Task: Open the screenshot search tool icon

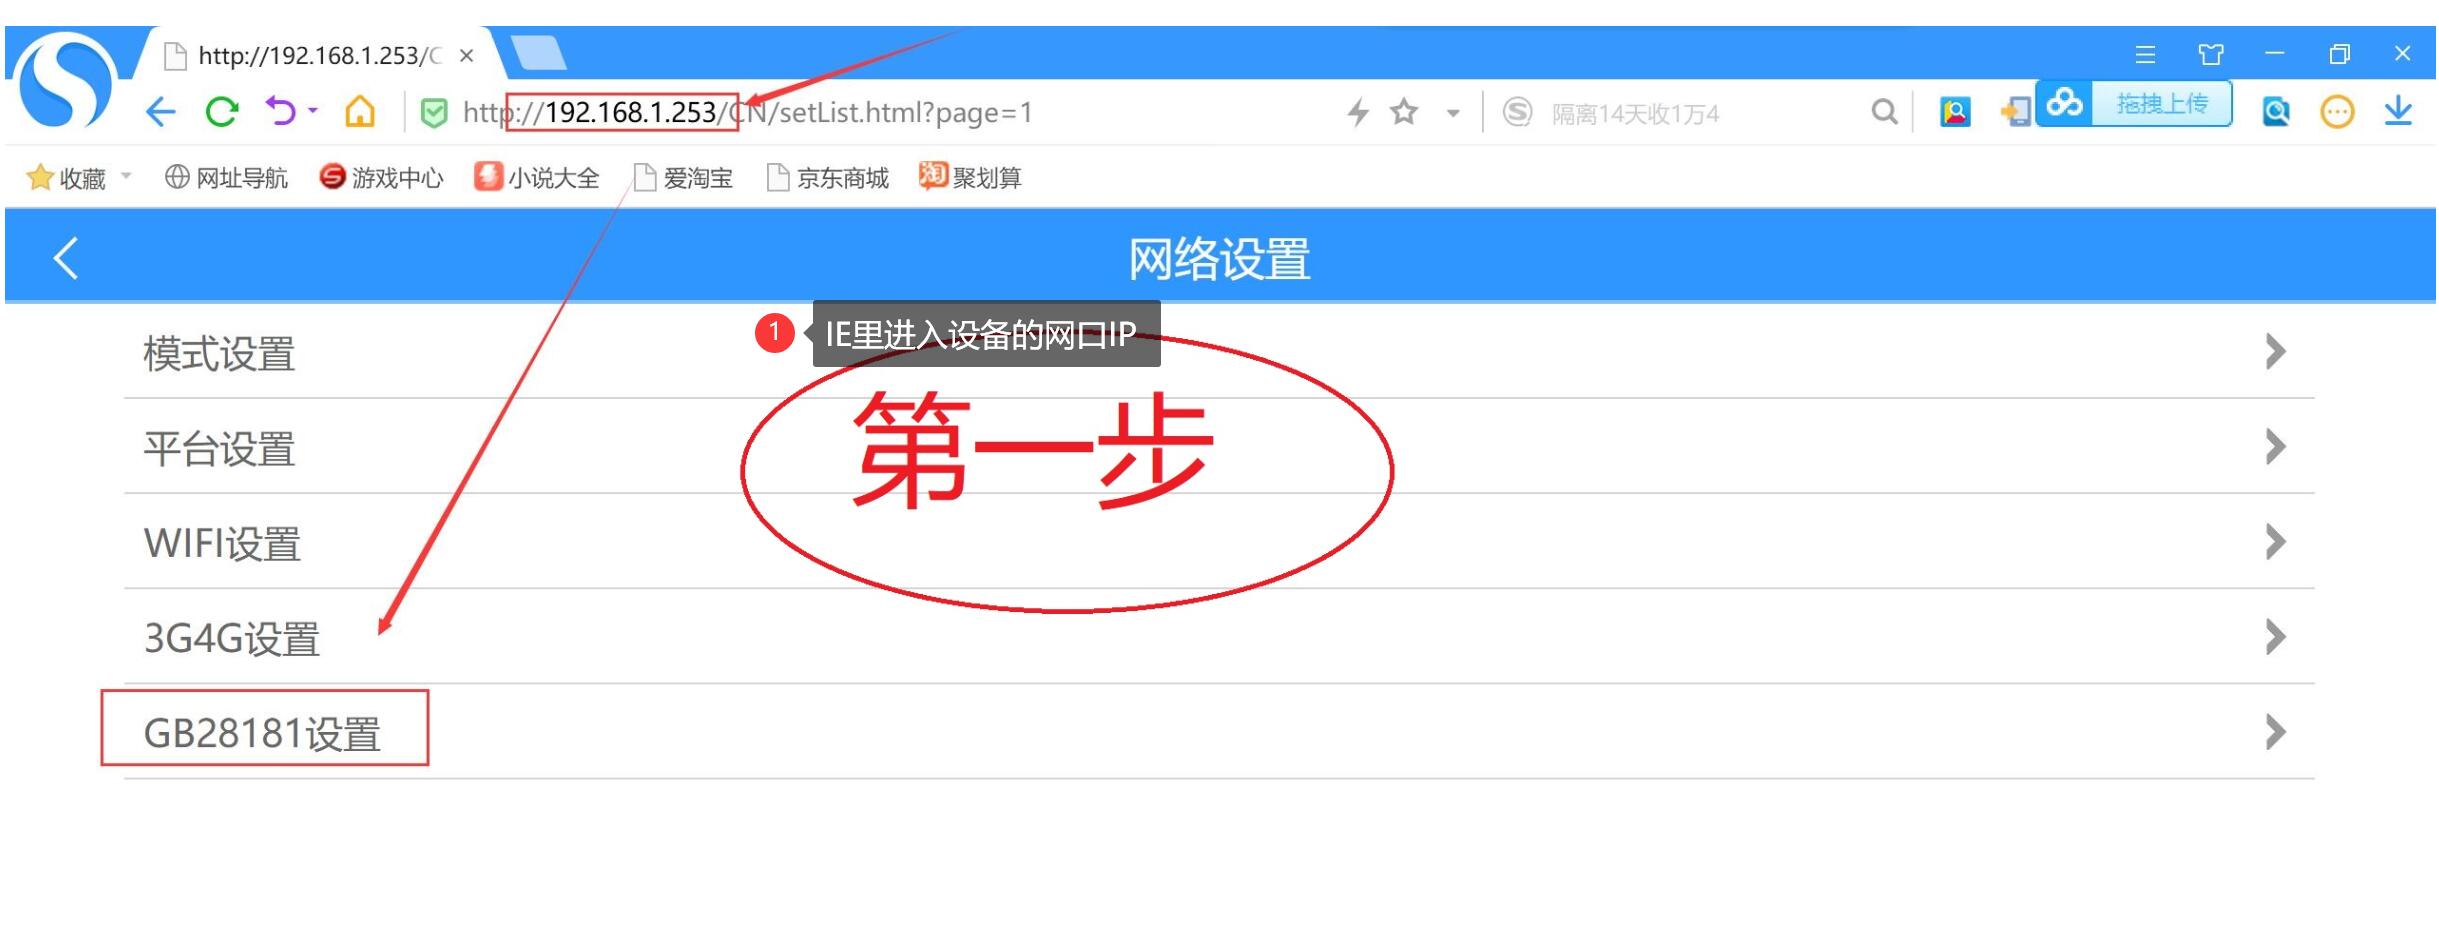Action: pyautogui.click(x=2276, y=111)
